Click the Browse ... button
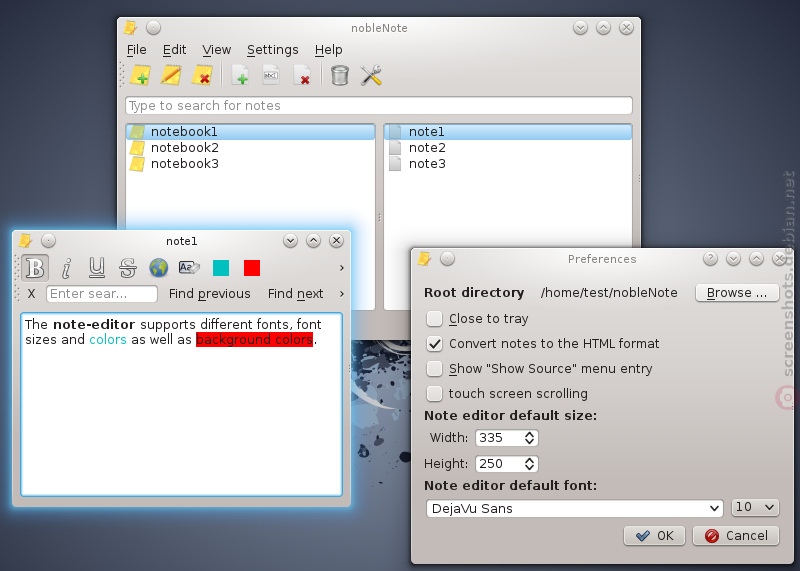This screenshot has height=571, width=800. tap(737, 293)
